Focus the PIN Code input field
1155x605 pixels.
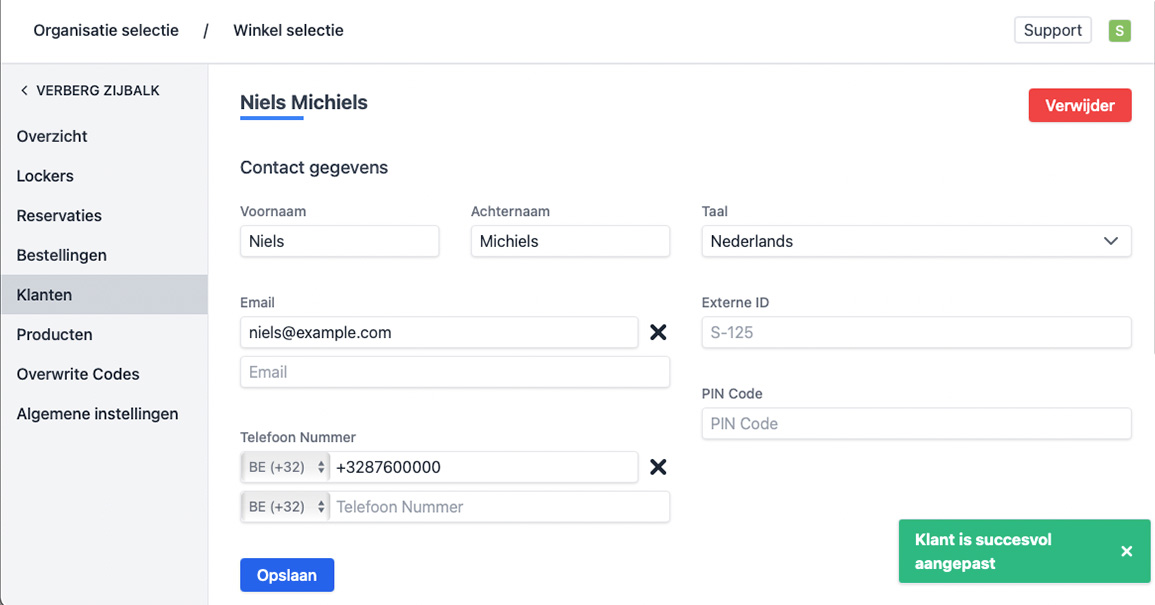tap(916, 424)
